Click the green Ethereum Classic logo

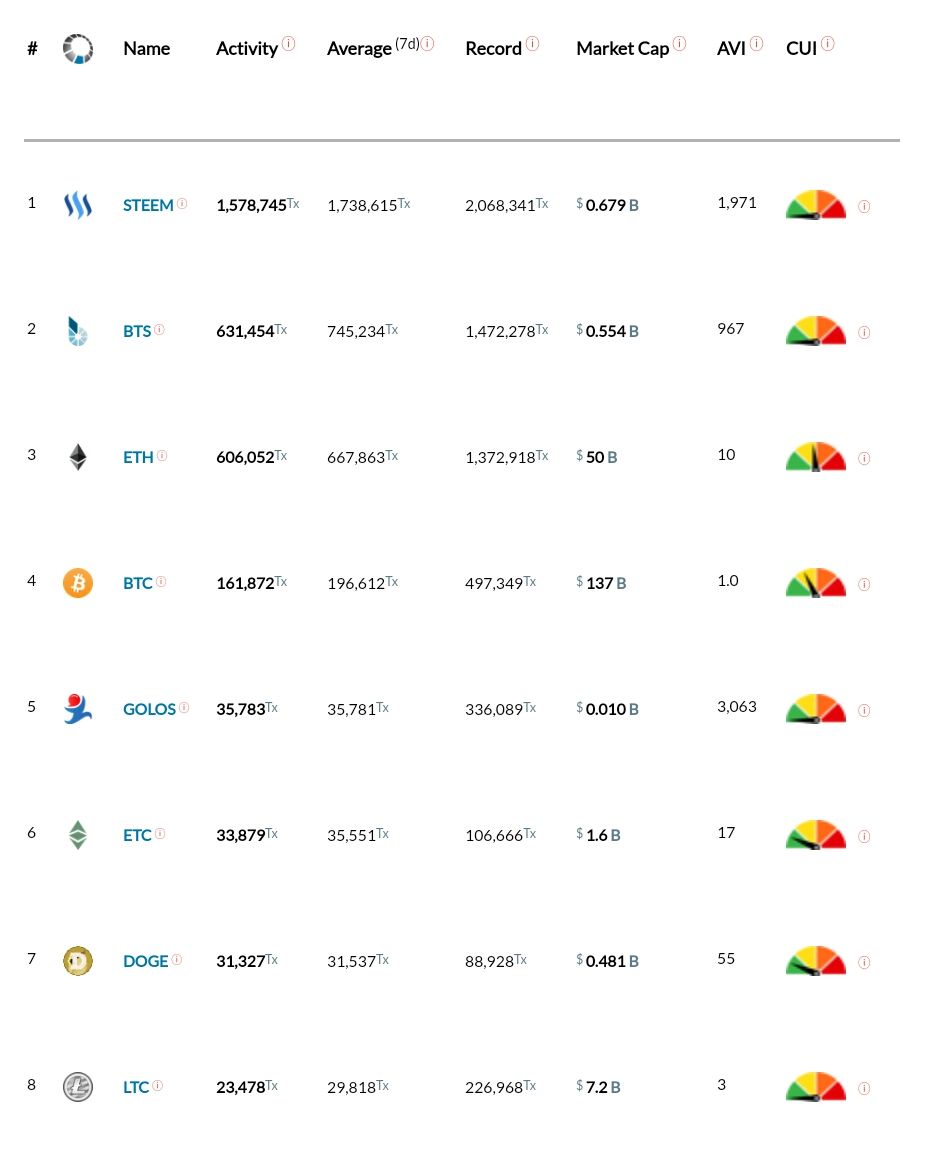pos(78,835)
